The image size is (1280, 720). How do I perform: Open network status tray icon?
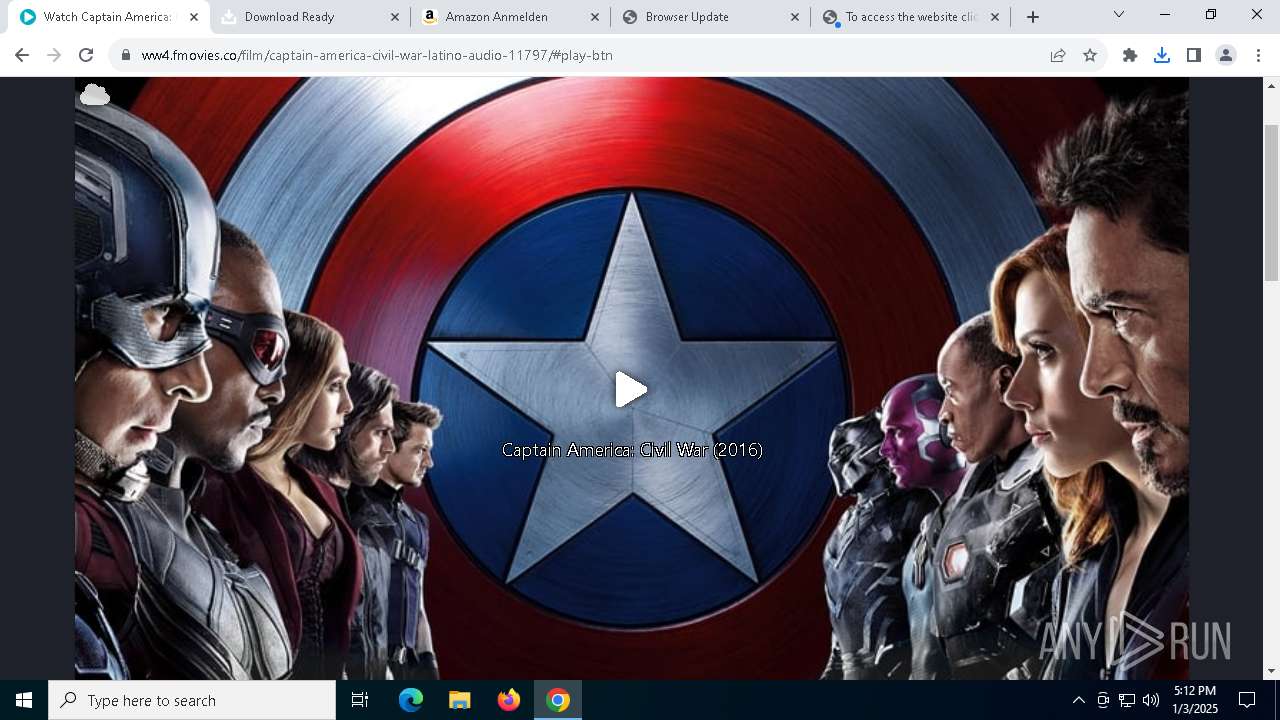point(1127,700)
